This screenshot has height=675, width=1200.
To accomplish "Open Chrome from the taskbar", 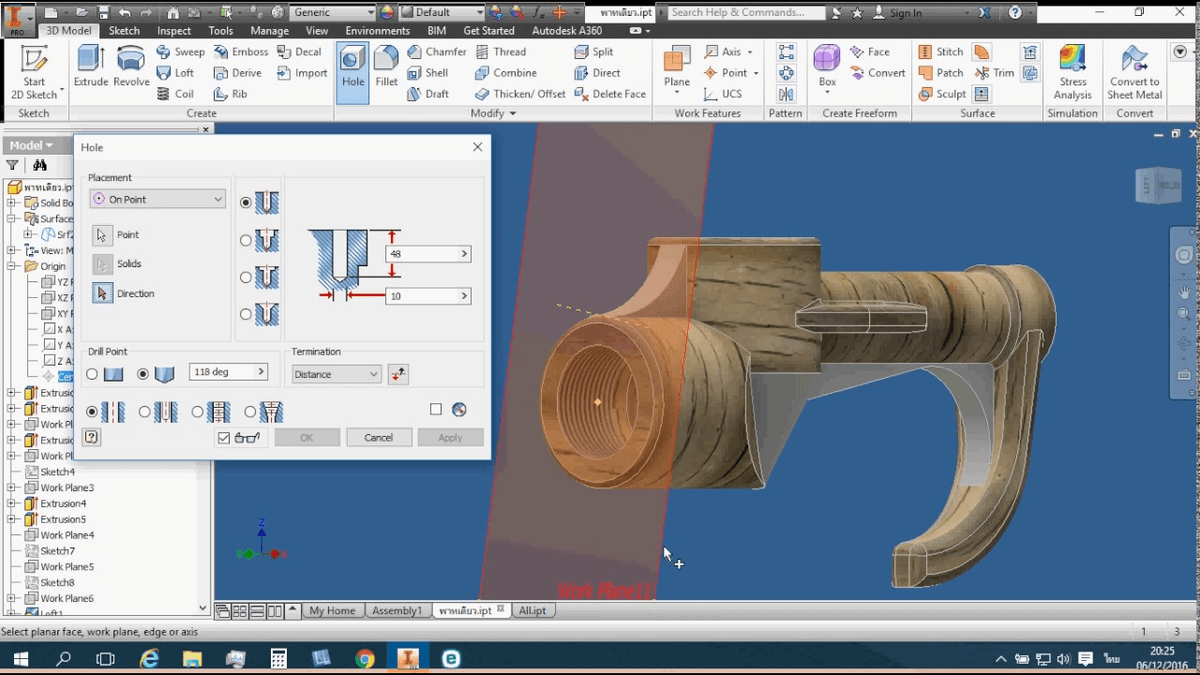I will pyautogui.click(x=365, y=658).
